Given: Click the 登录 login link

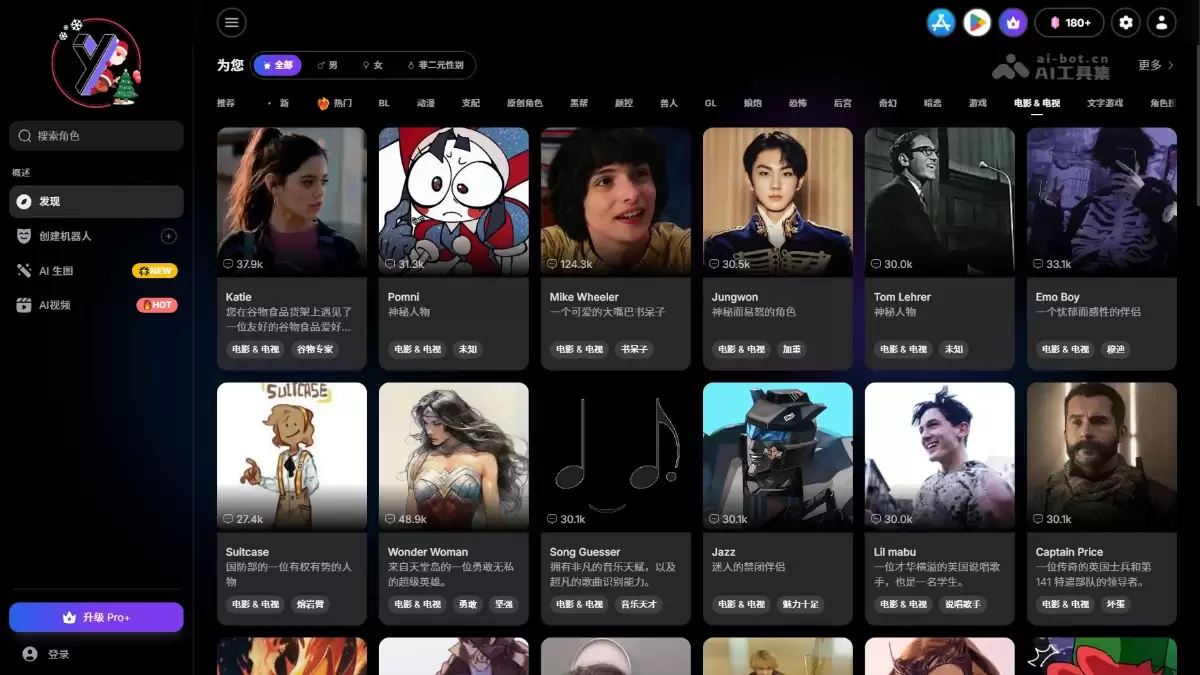Looking at the screenshot, I should click(58, 654).
